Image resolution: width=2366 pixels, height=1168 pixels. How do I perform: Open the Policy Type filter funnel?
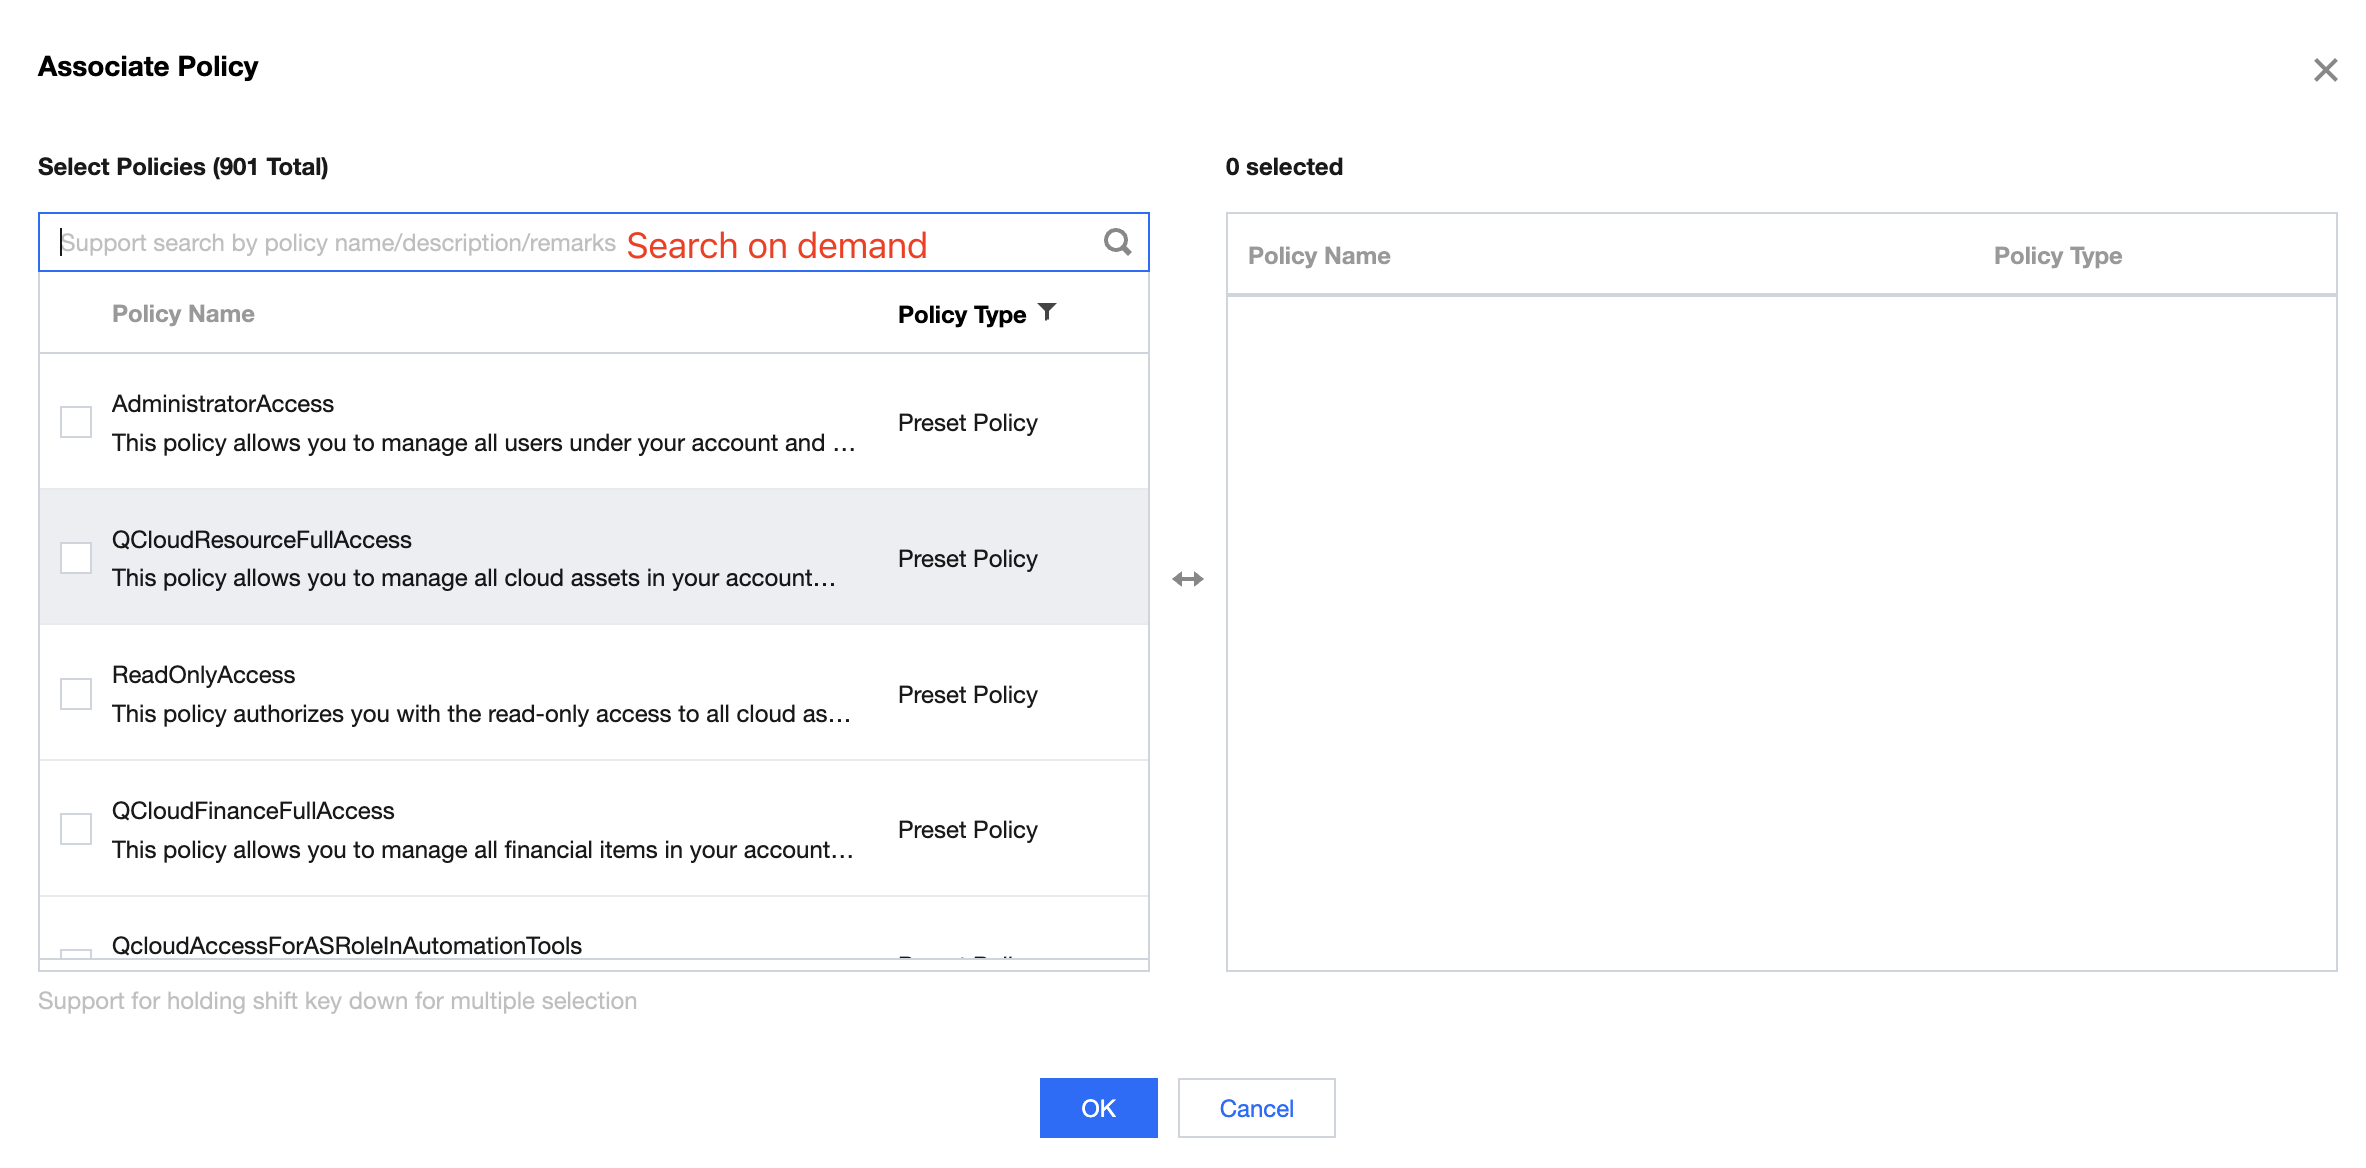pyautogui.click(x=1047, y=312)
